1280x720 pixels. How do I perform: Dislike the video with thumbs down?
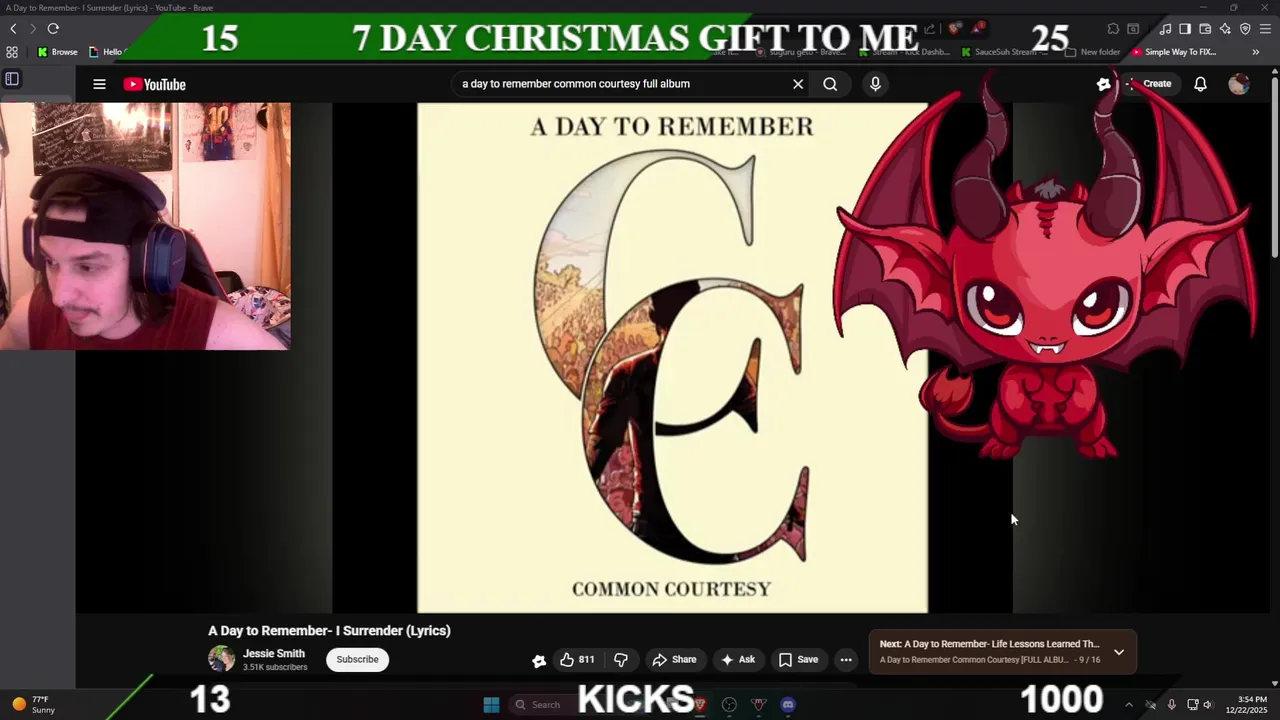coord(621,659)
